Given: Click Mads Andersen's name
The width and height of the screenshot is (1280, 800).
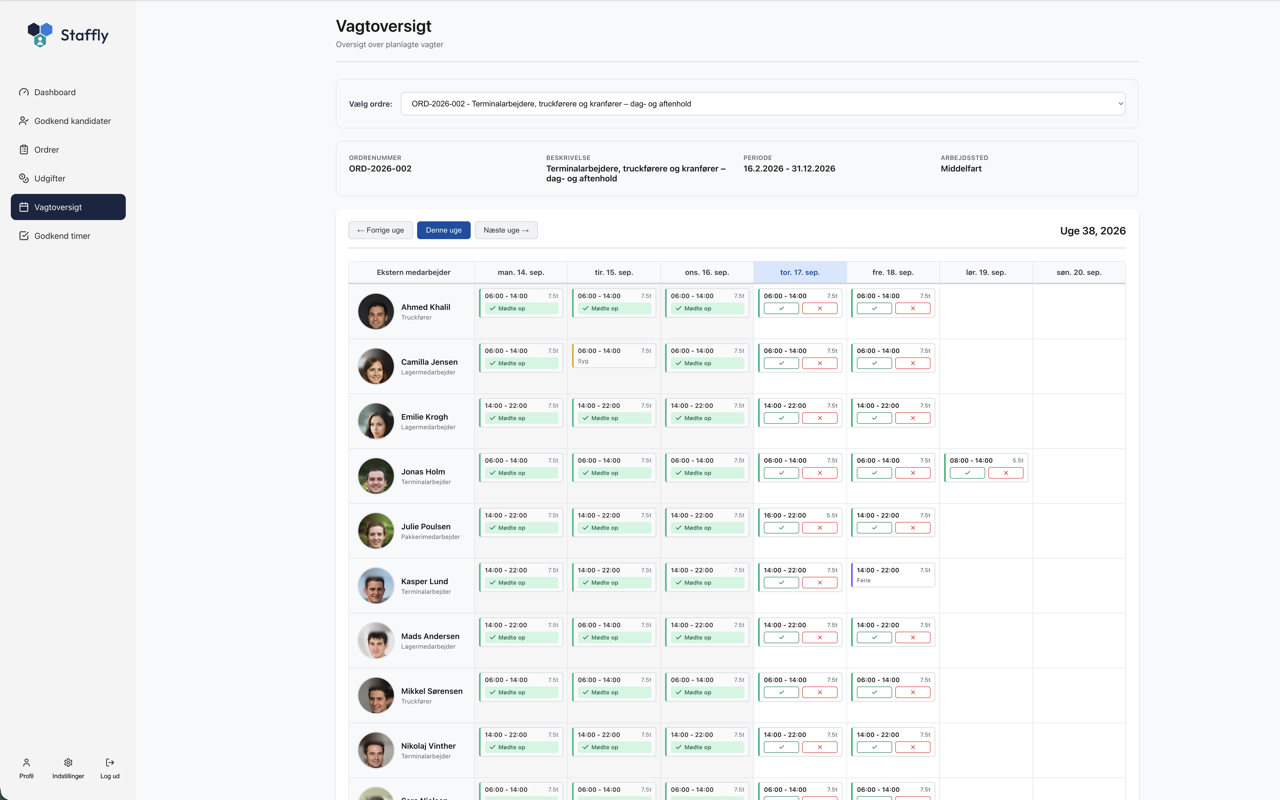Looking at the screenshot, I should click(430, 636).
